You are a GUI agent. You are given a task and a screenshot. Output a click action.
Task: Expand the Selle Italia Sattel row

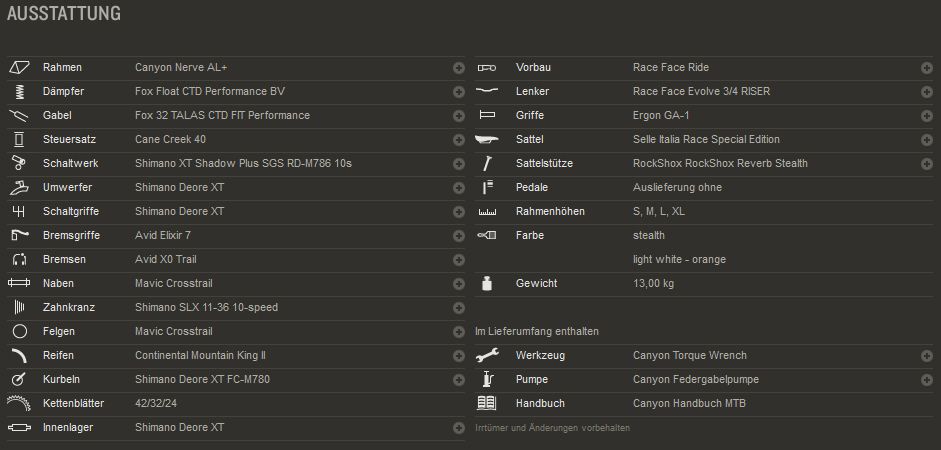point(926,140)
